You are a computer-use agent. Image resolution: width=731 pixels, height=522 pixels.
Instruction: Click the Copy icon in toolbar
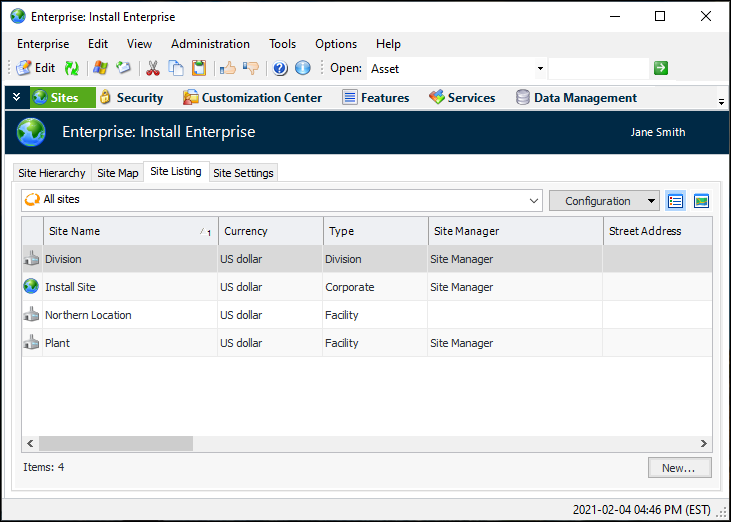pos(176,68)
